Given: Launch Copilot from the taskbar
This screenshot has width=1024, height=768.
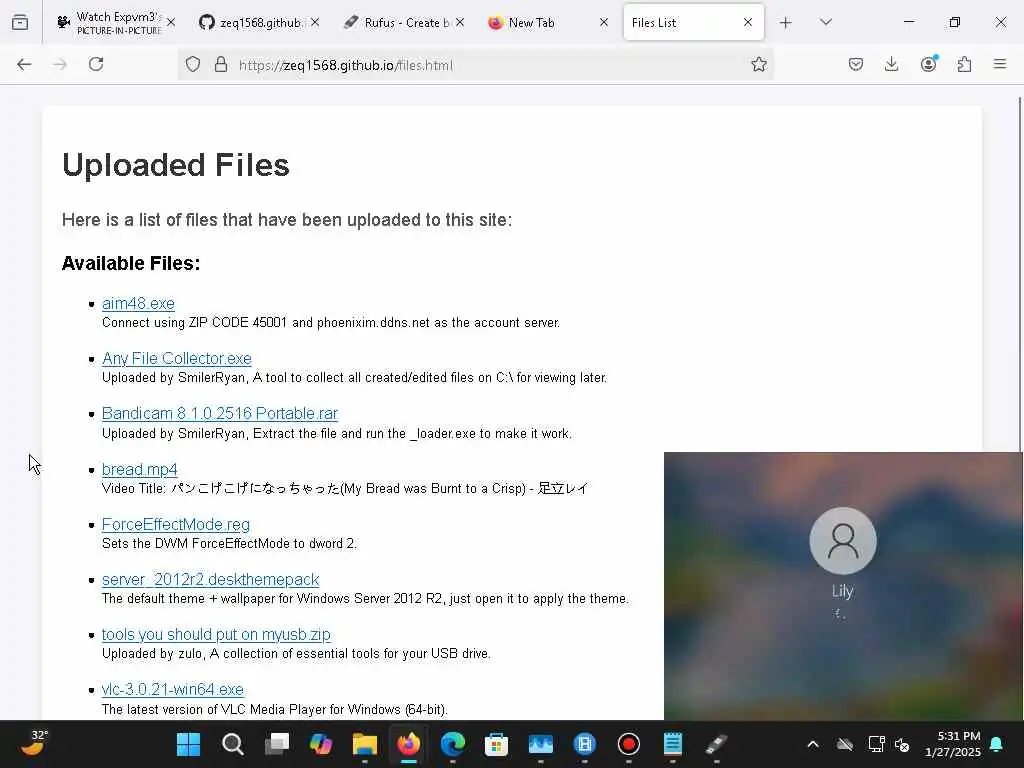Looking at the screenshot, I should 321,744.
